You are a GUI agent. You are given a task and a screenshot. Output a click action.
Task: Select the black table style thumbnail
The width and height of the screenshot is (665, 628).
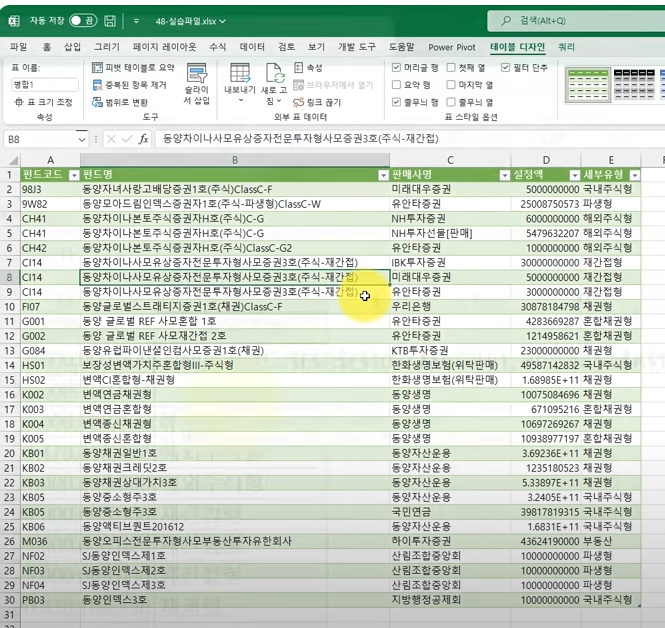[x=634, y=85]
